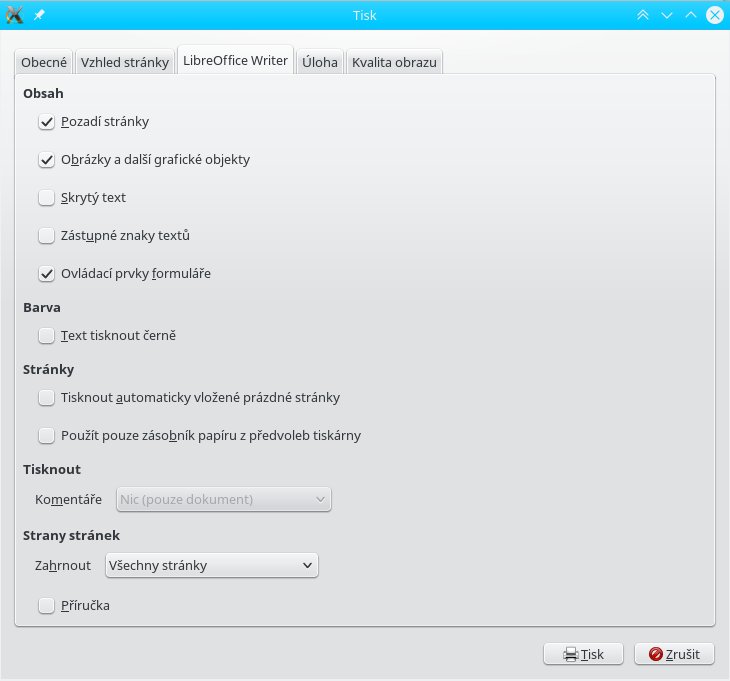Switch to the Obecné tab
Image resolution: width=730 pixels, height=681 pixels.
(x=44, y=62)
